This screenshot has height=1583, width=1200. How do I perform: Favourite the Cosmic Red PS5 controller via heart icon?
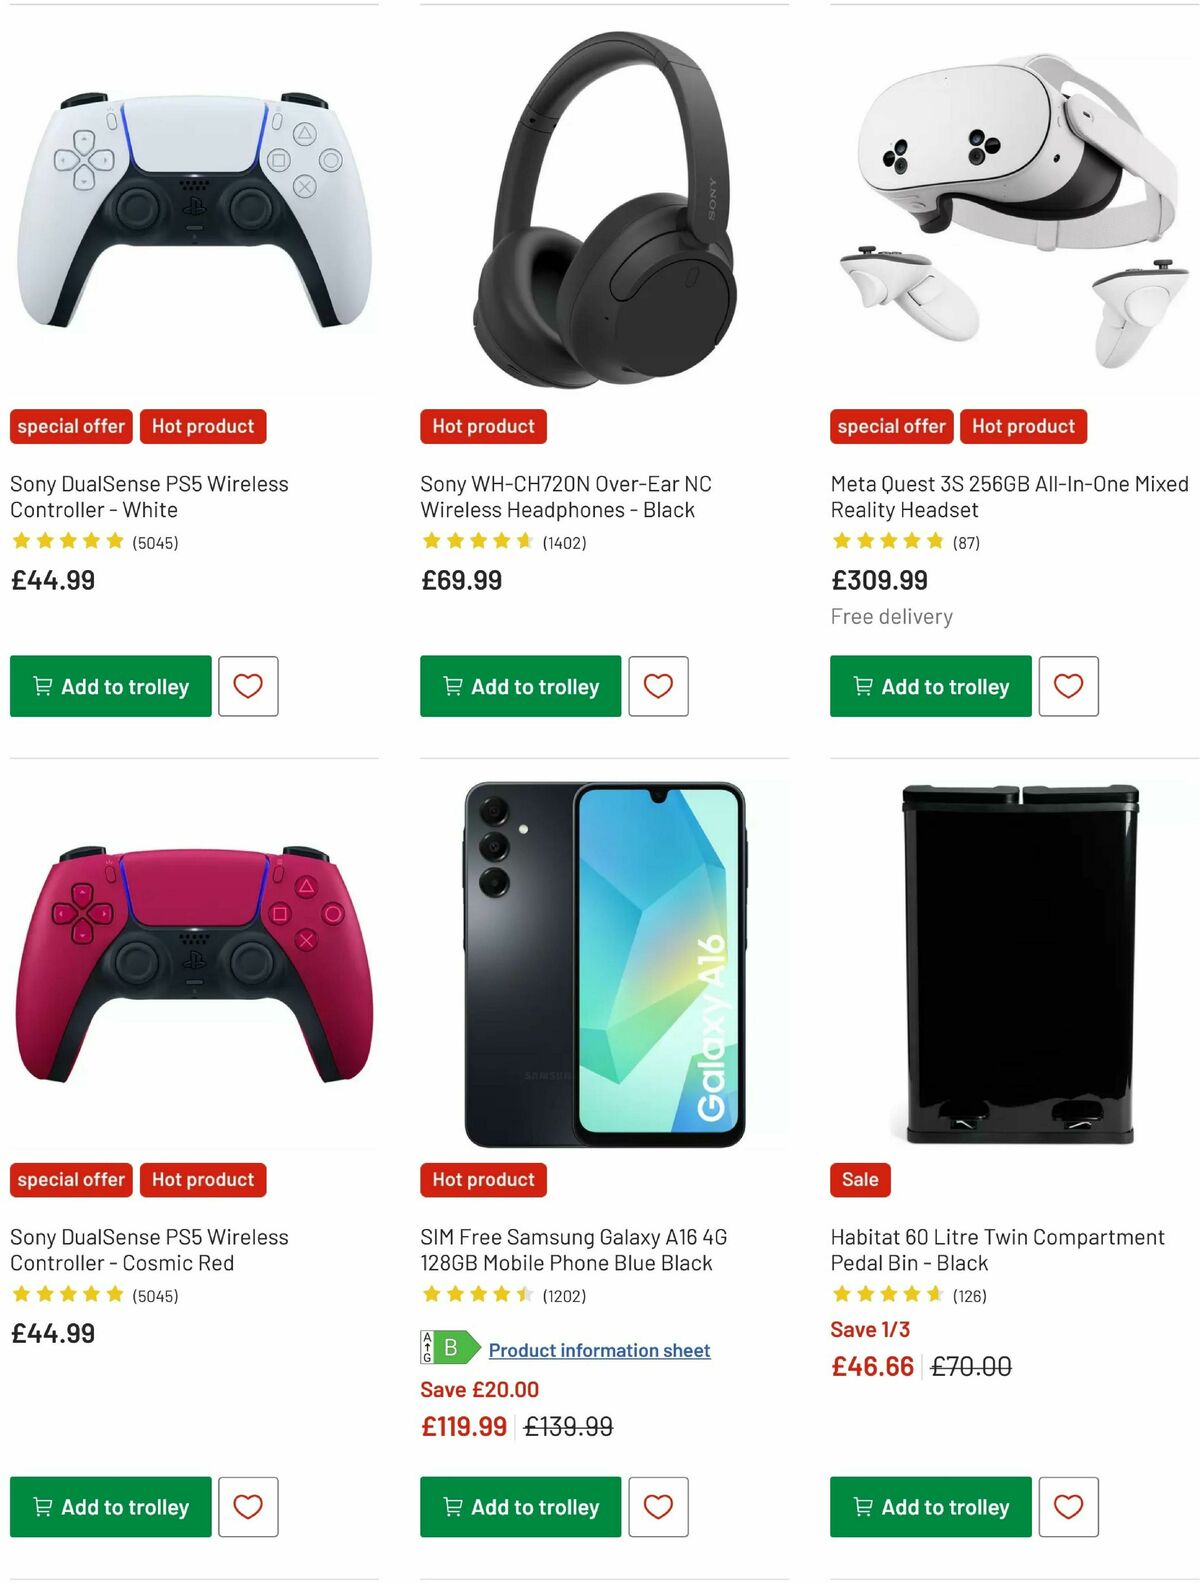[x=247, y=1507]
